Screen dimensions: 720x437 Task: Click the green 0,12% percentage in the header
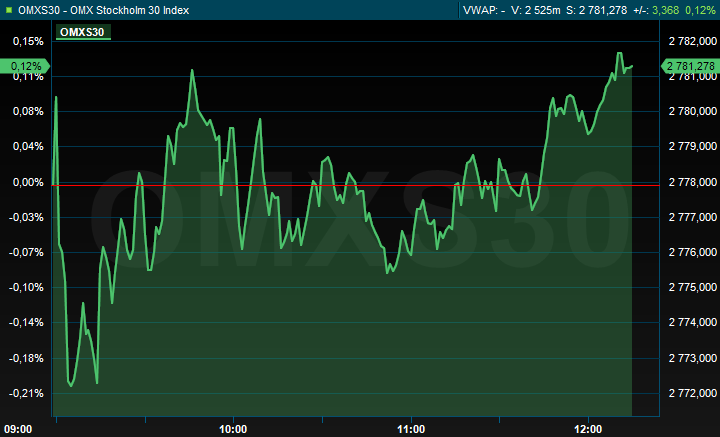pos(702,10)
